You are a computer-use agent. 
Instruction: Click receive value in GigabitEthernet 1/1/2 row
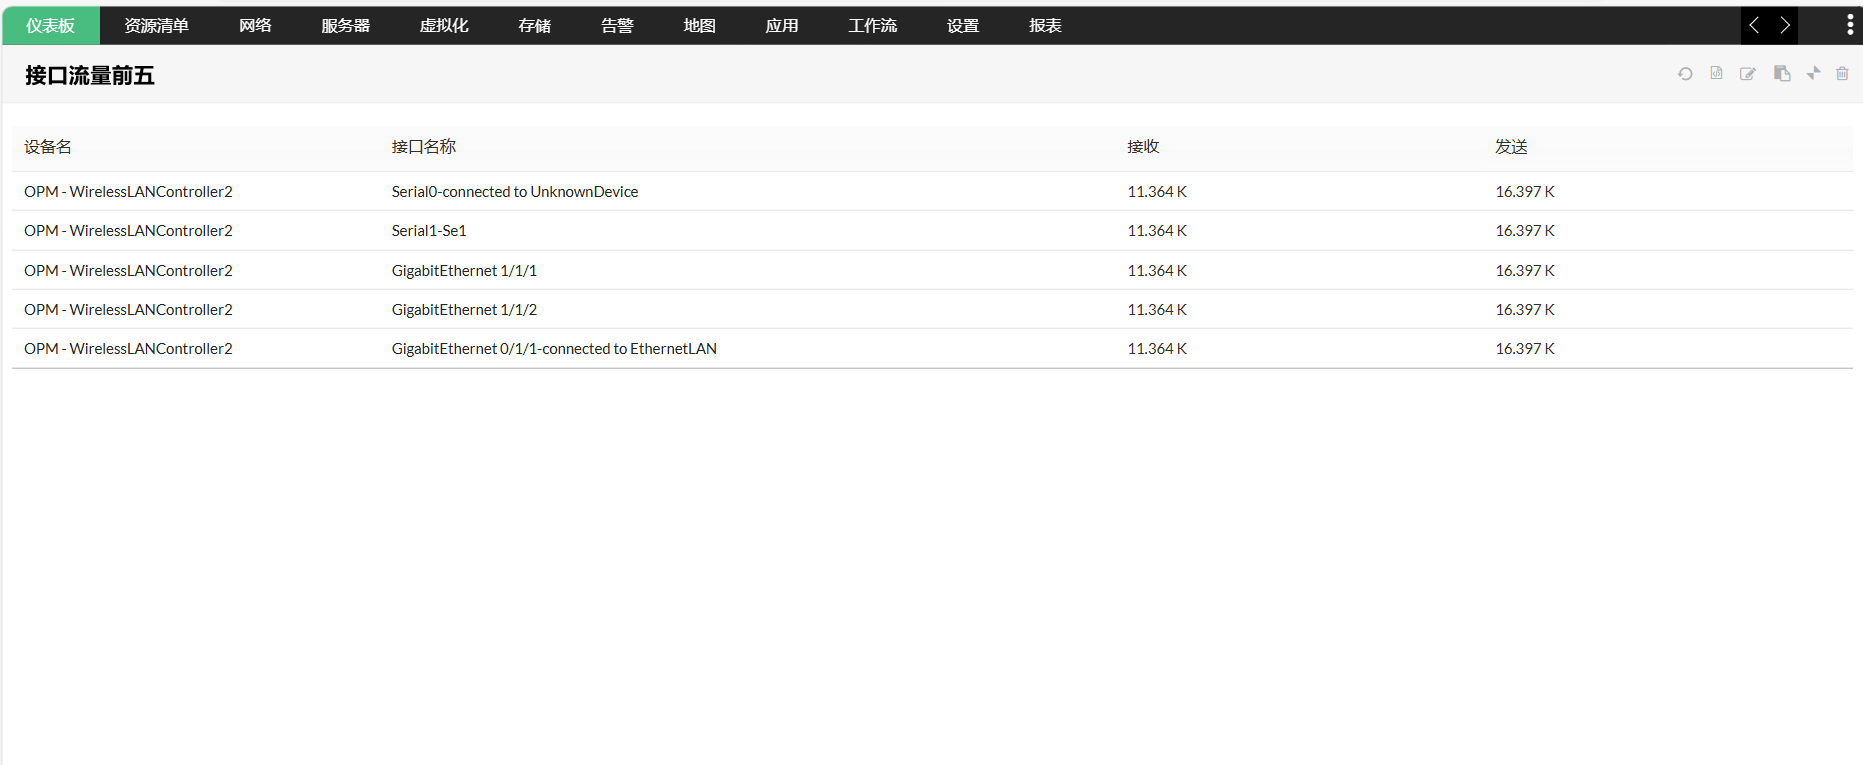pos(1157,310)
